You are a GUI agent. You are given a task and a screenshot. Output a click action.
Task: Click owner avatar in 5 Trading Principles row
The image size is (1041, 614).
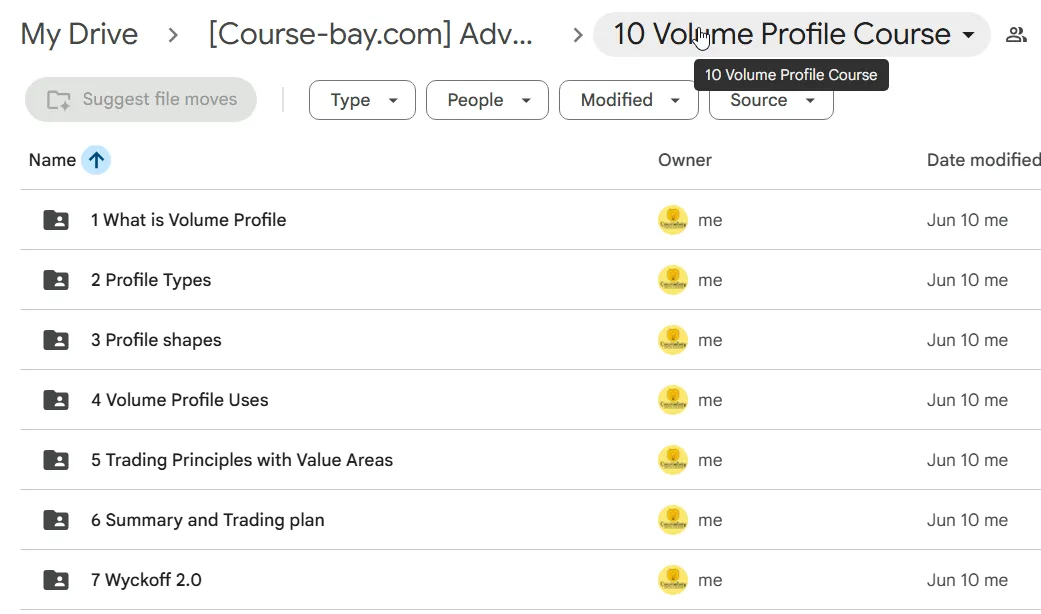tap(673, 460)
